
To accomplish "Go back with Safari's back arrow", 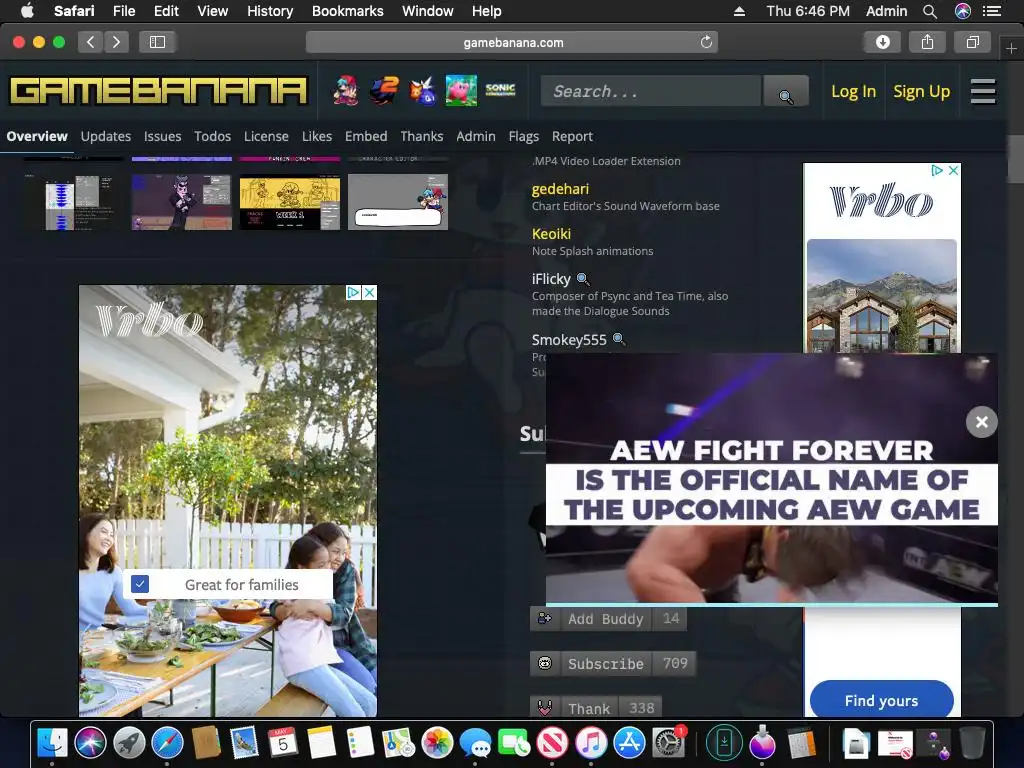I will 90,42.
